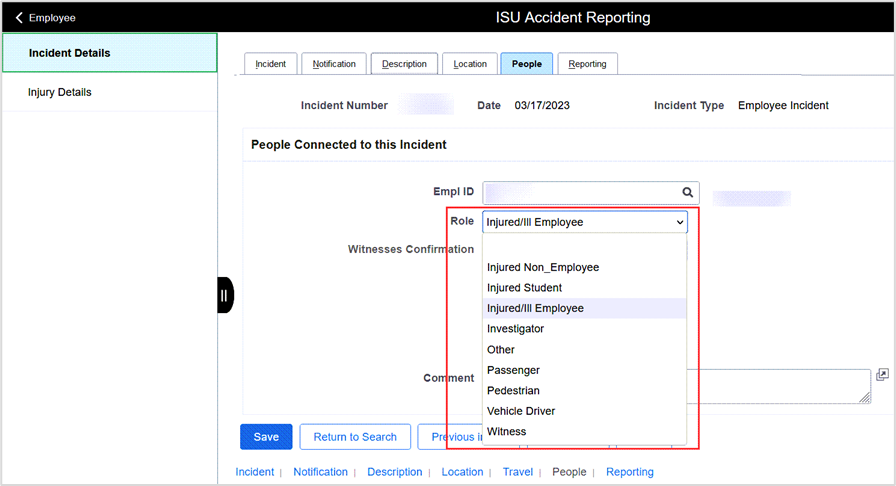Screen dimensions: 896x486
Task: Select the blank option in the role list
Action: [x=584, y=246]
